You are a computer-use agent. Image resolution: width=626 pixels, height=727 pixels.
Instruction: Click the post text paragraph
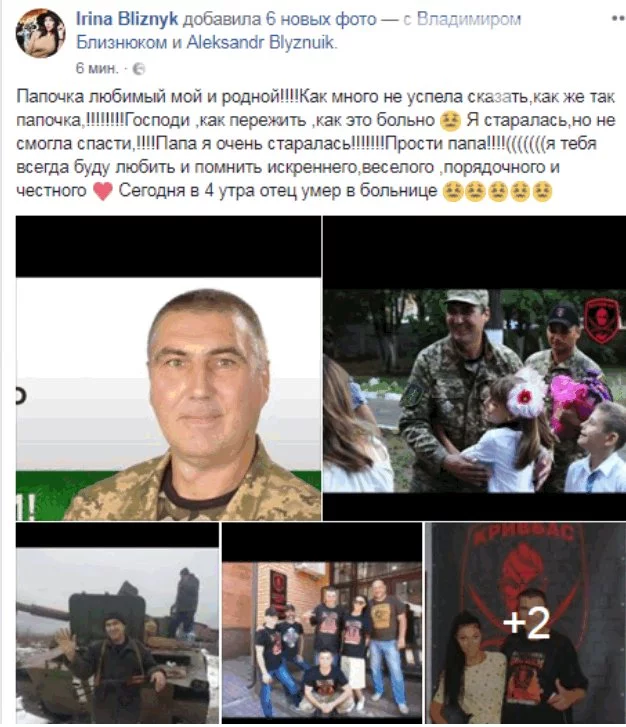316,144
